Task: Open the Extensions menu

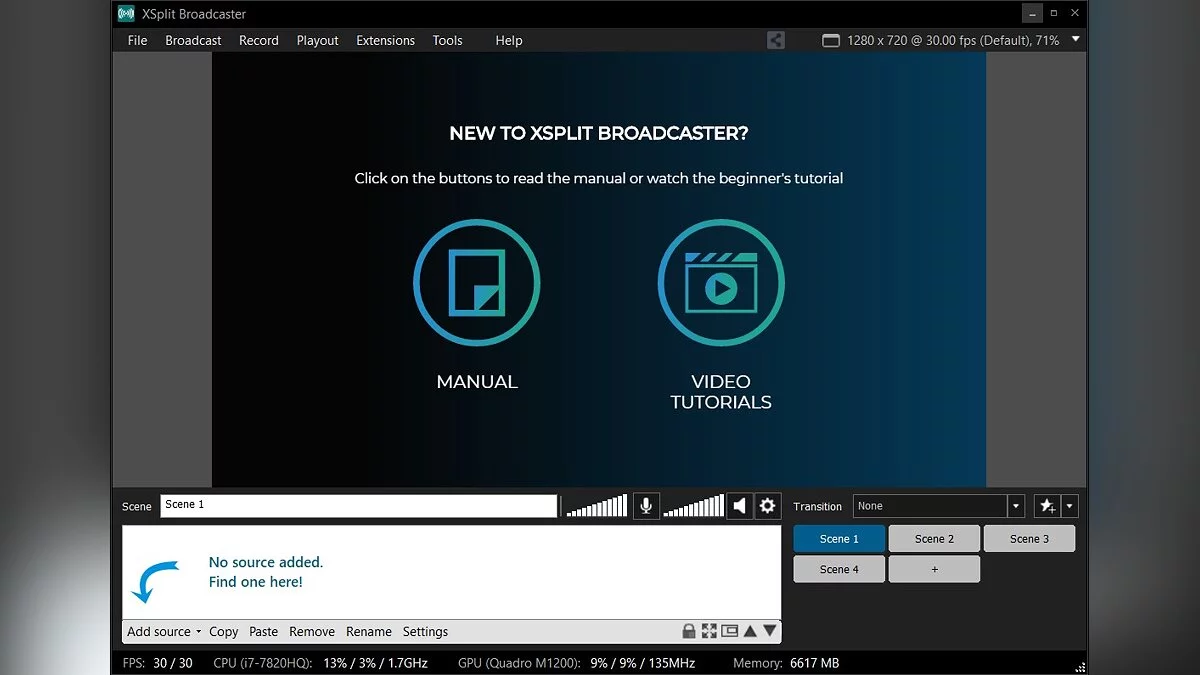Action: [x=385, y=41]
